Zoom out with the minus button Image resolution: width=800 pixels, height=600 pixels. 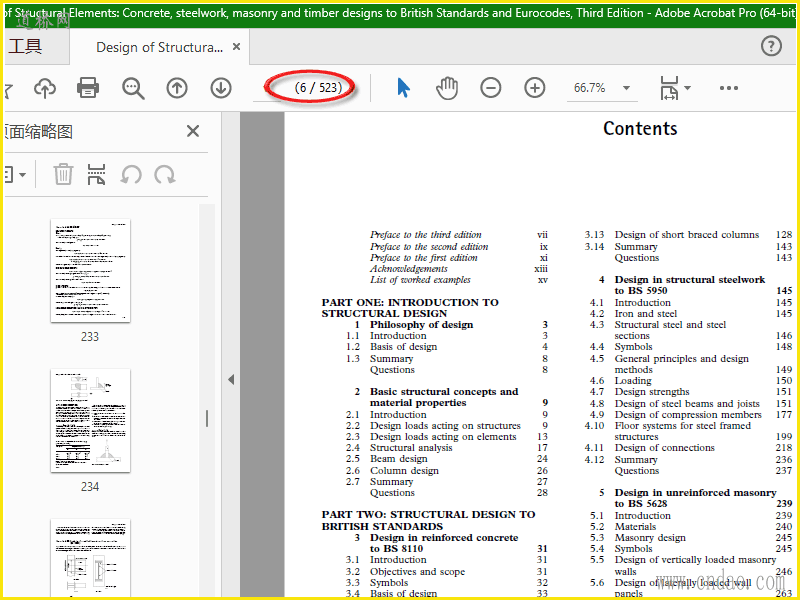pyautogui.click(x=491, y=88)
